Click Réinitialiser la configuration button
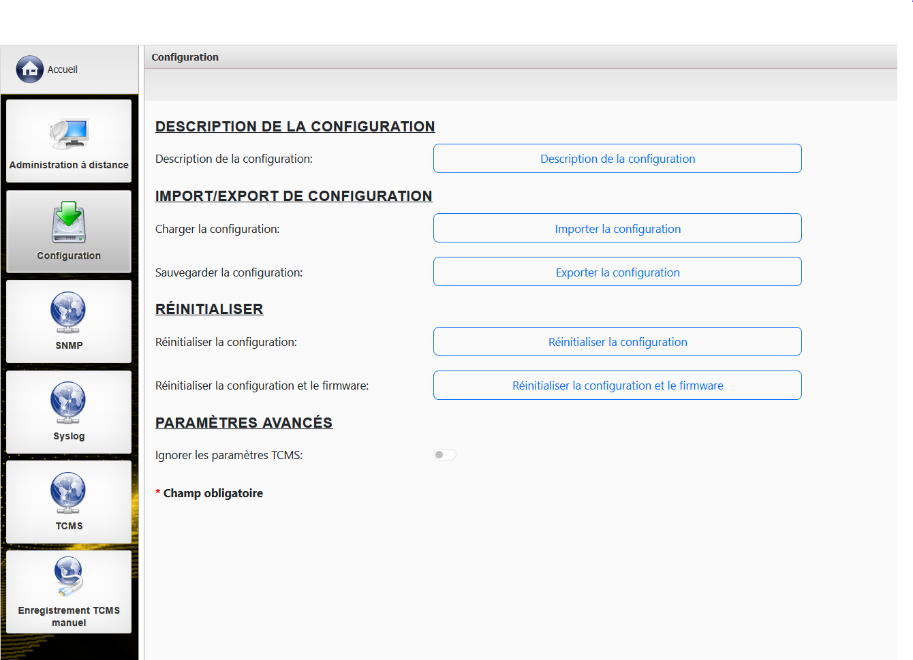The height and width of the screenshot is (660, 913). pyautogui.click(x=617, y=342)
